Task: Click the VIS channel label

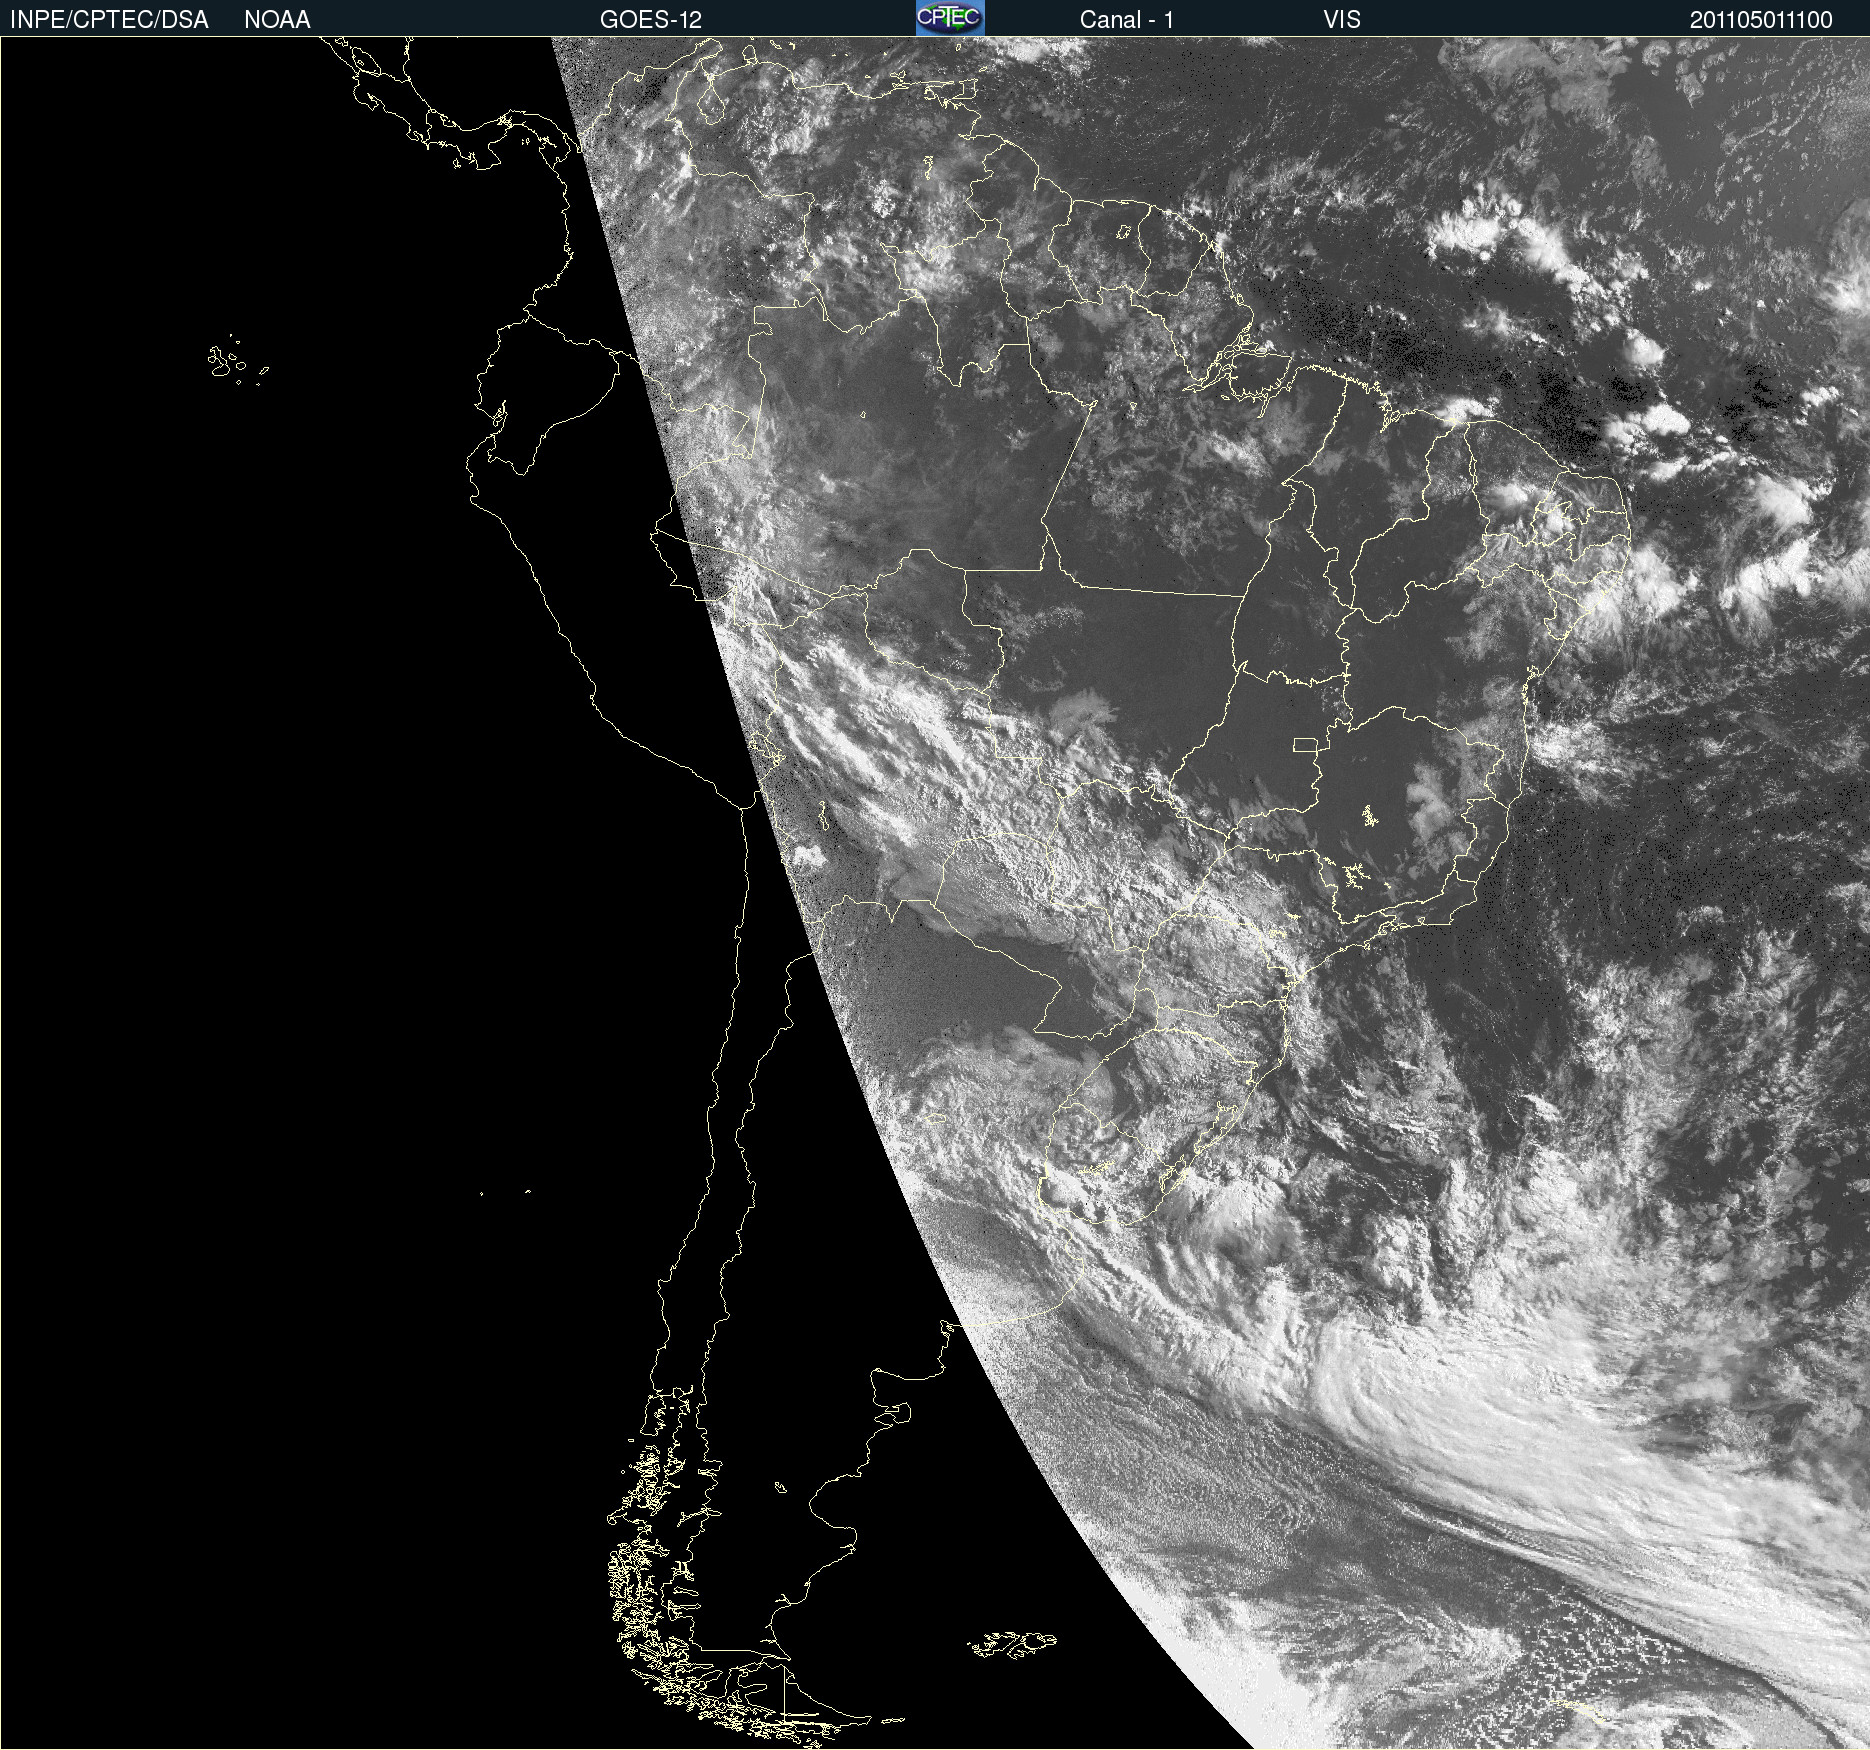Action: 1342,20
